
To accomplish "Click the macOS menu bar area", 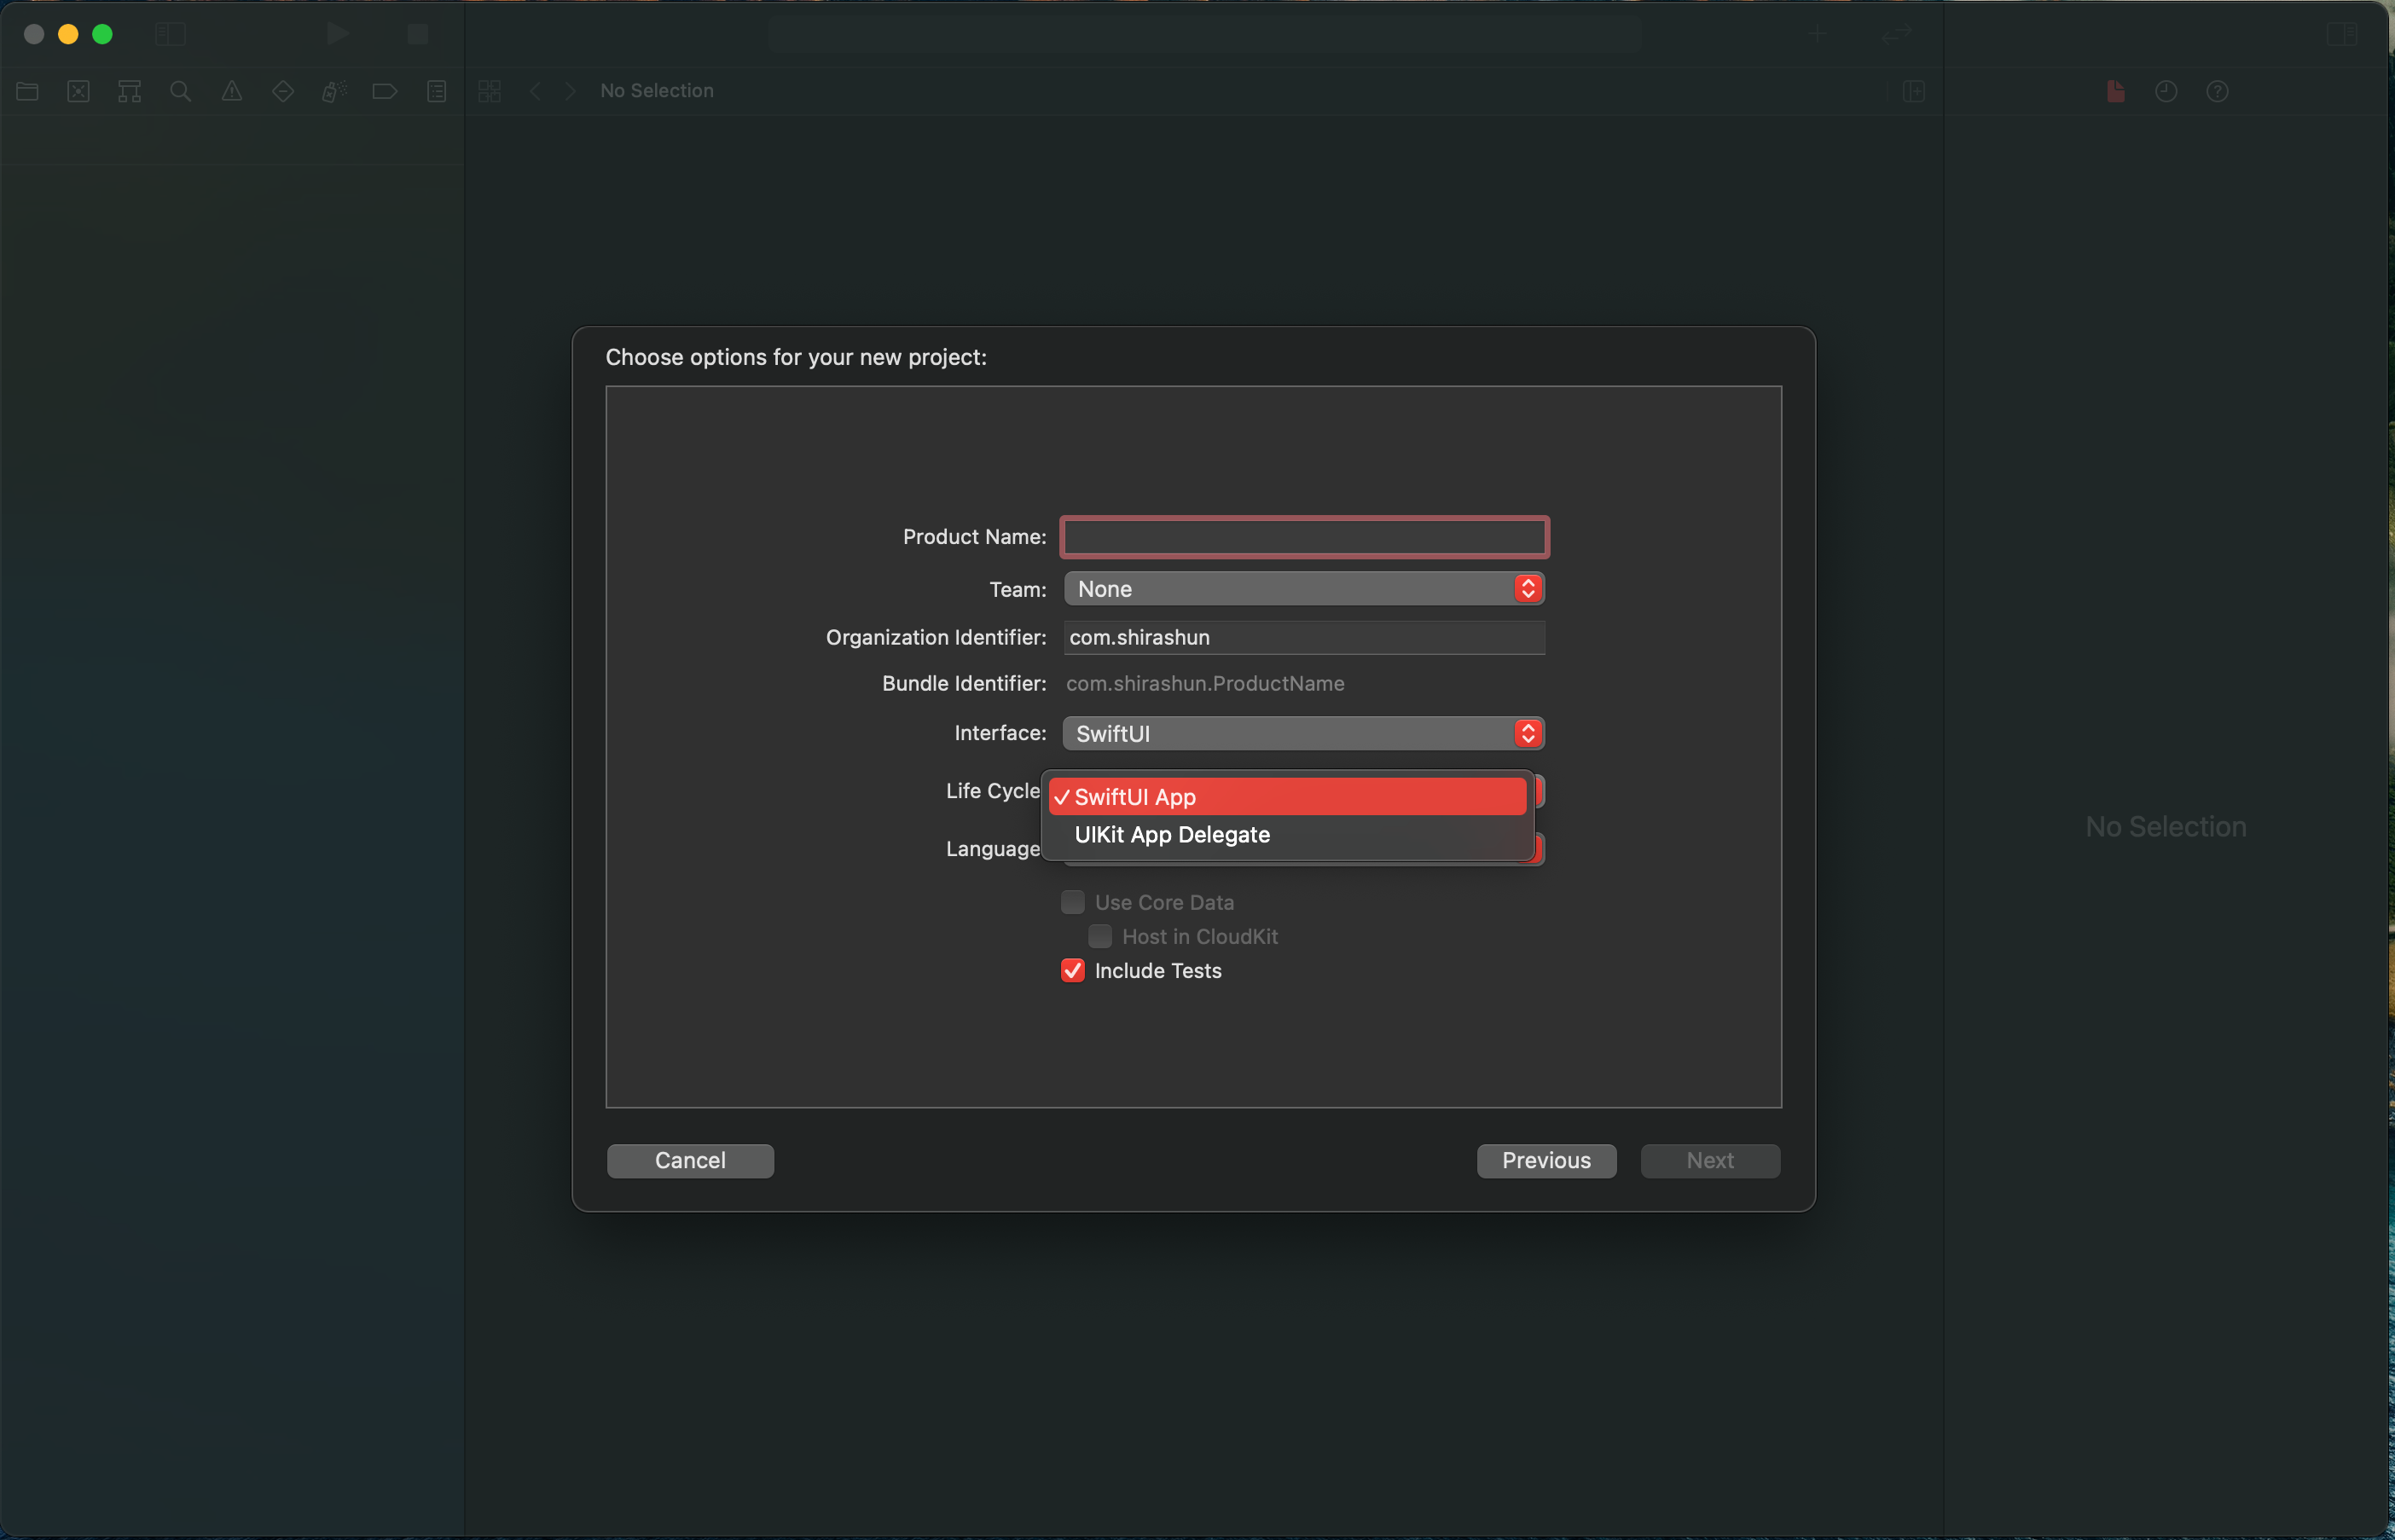I will [x=1197, y=33].
